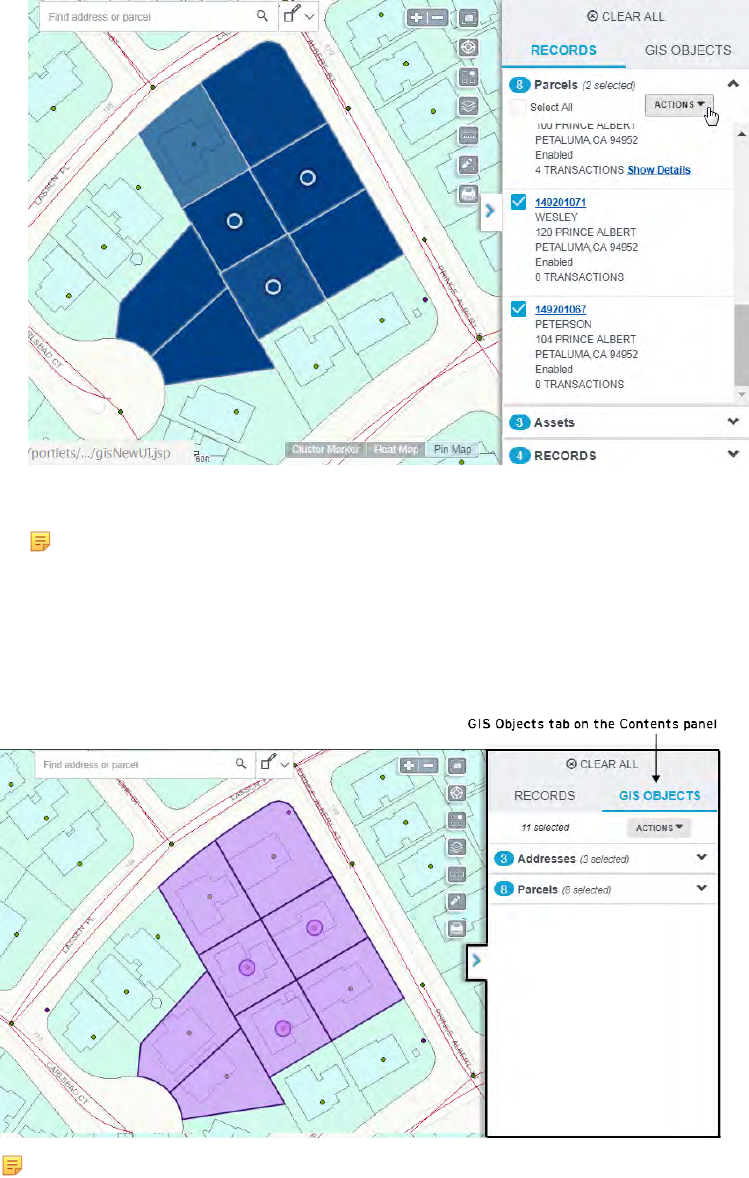Open layers icon on blue-selection map
This screenshot has height=1178, width=749.
pyautogui.click(x=469, y=106)
